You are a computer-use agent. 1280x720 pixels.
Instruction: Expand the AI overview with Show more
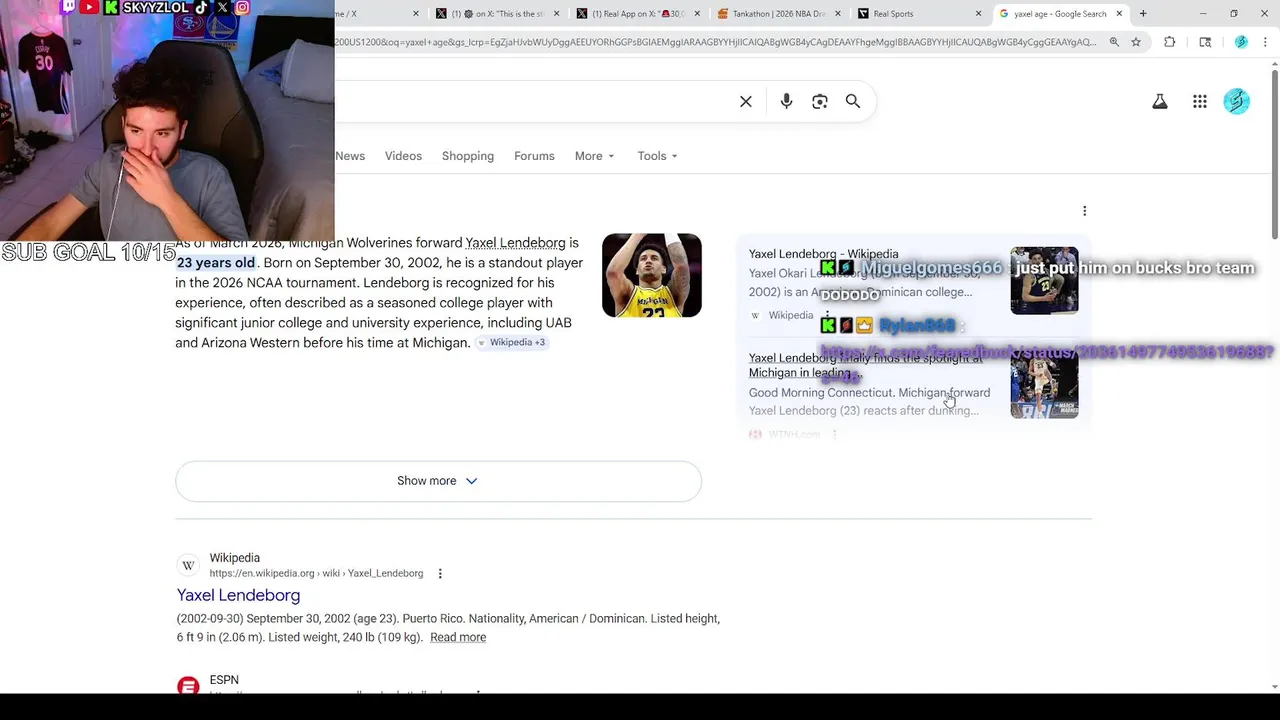[438, 481]
